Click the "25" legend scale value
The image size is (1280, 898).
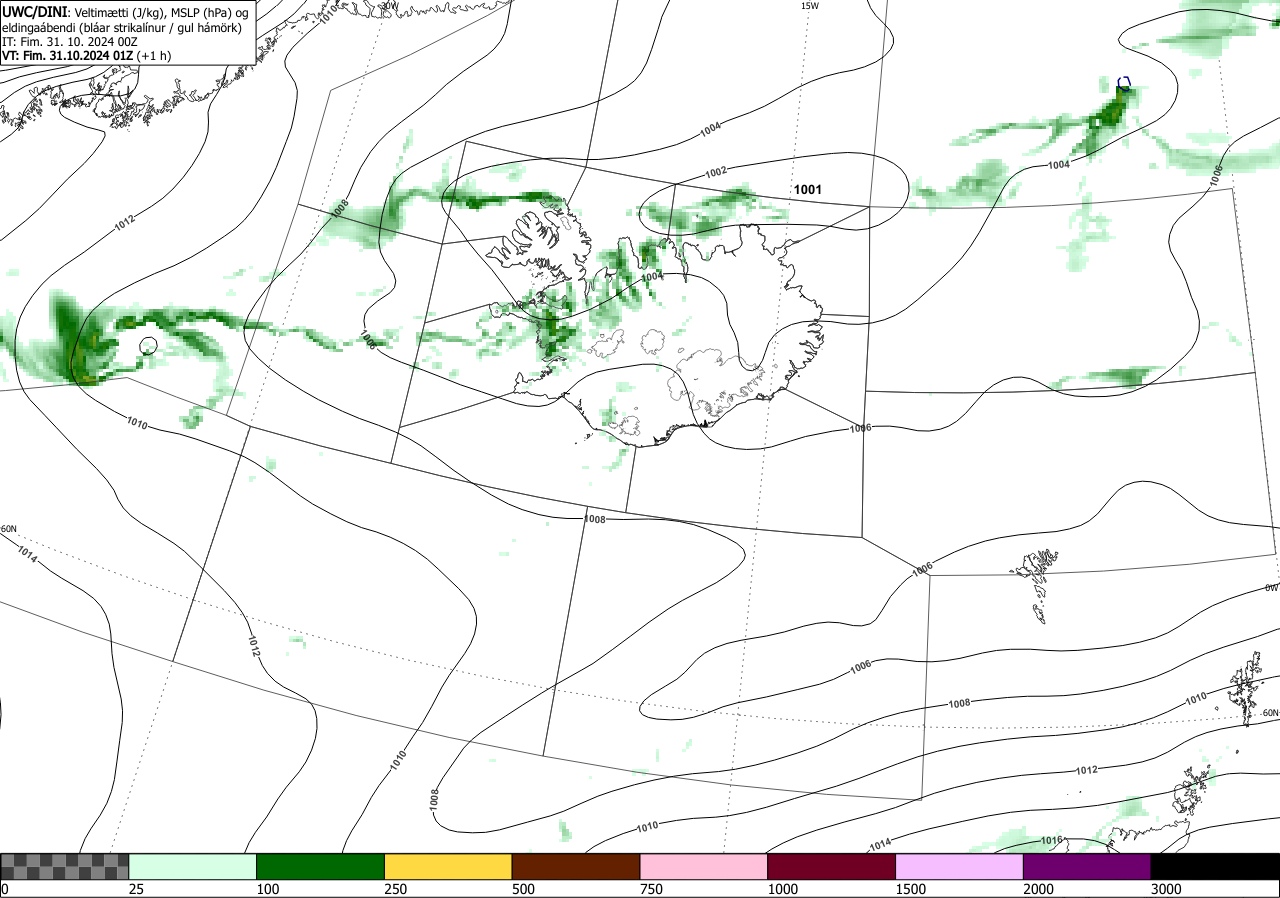[x=137, y=889]
